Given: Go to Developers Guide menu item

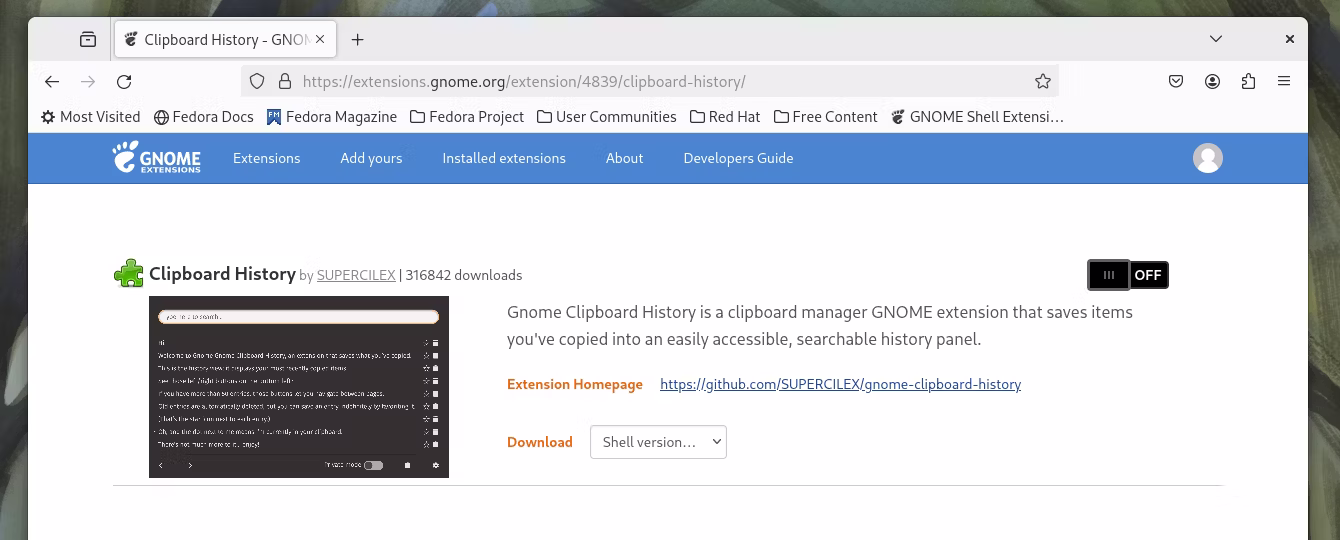Looking at the screenshot, I should tap(738, 158).
